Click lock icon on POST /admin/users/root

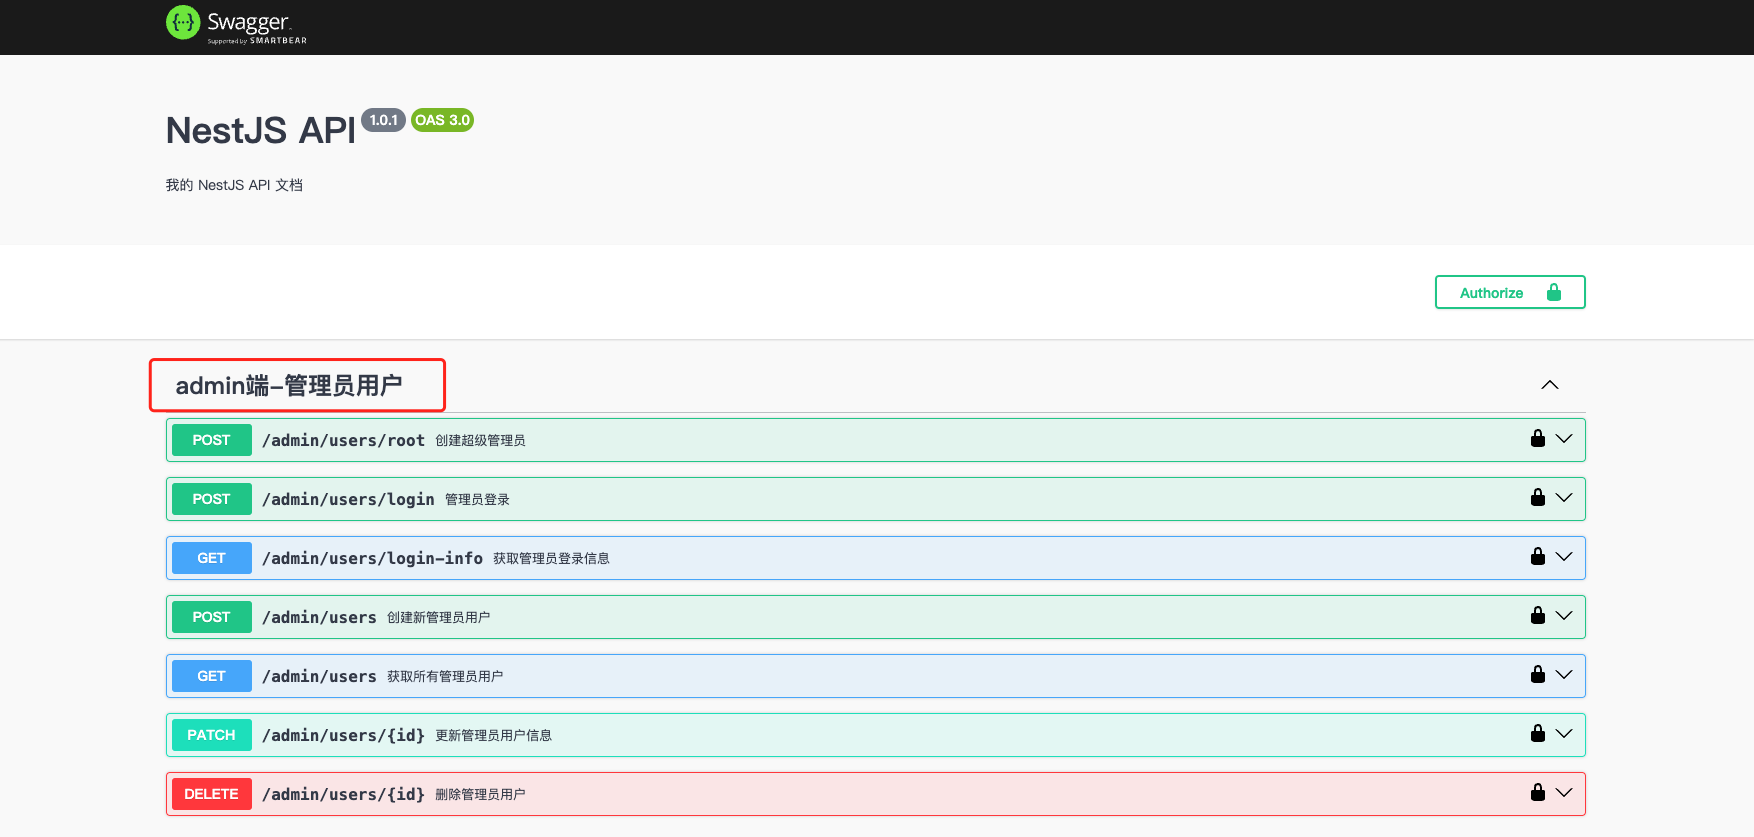(1538, 439)
